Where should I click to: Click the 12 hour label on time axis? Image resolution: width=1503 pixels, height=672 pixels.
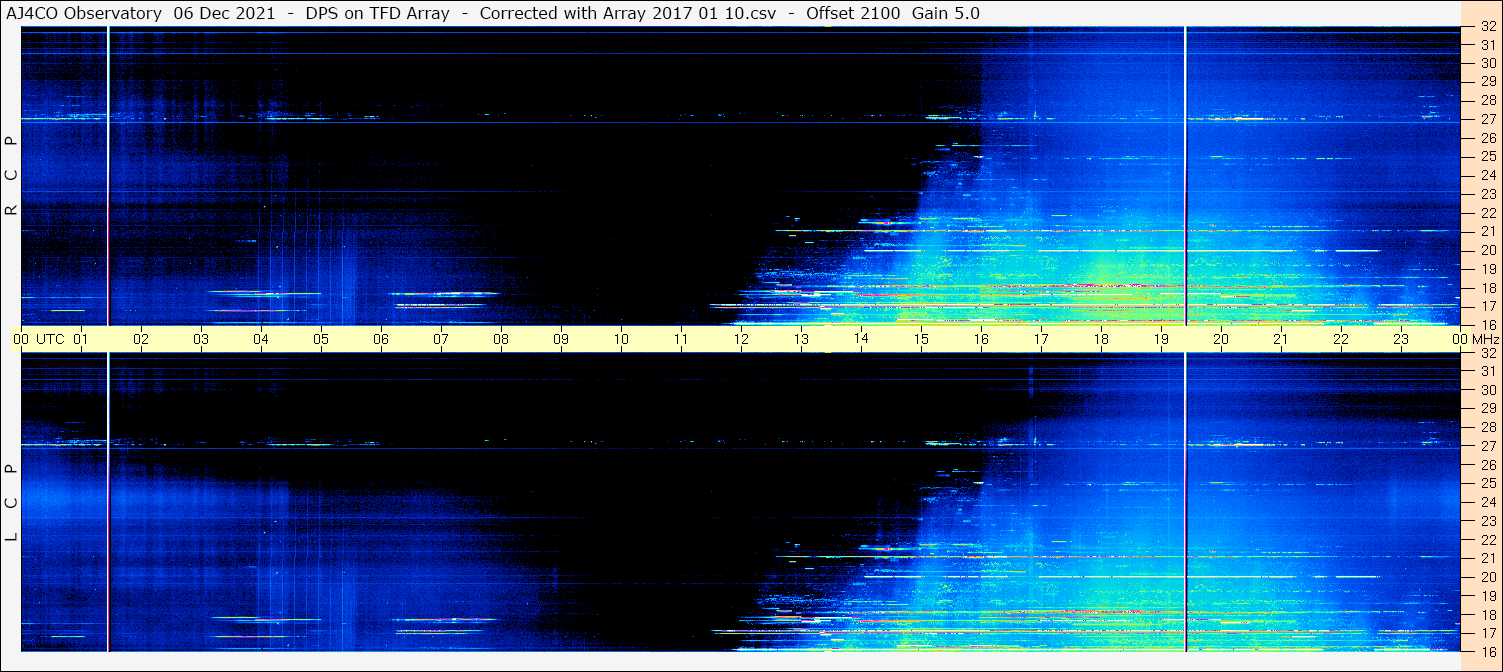coord(741,340)
